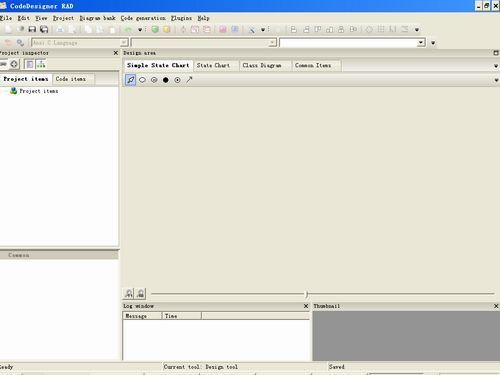Screen dimensions: 500x375
Task: Click the Message column header in Log window
Action: click(x=142, y=316)
